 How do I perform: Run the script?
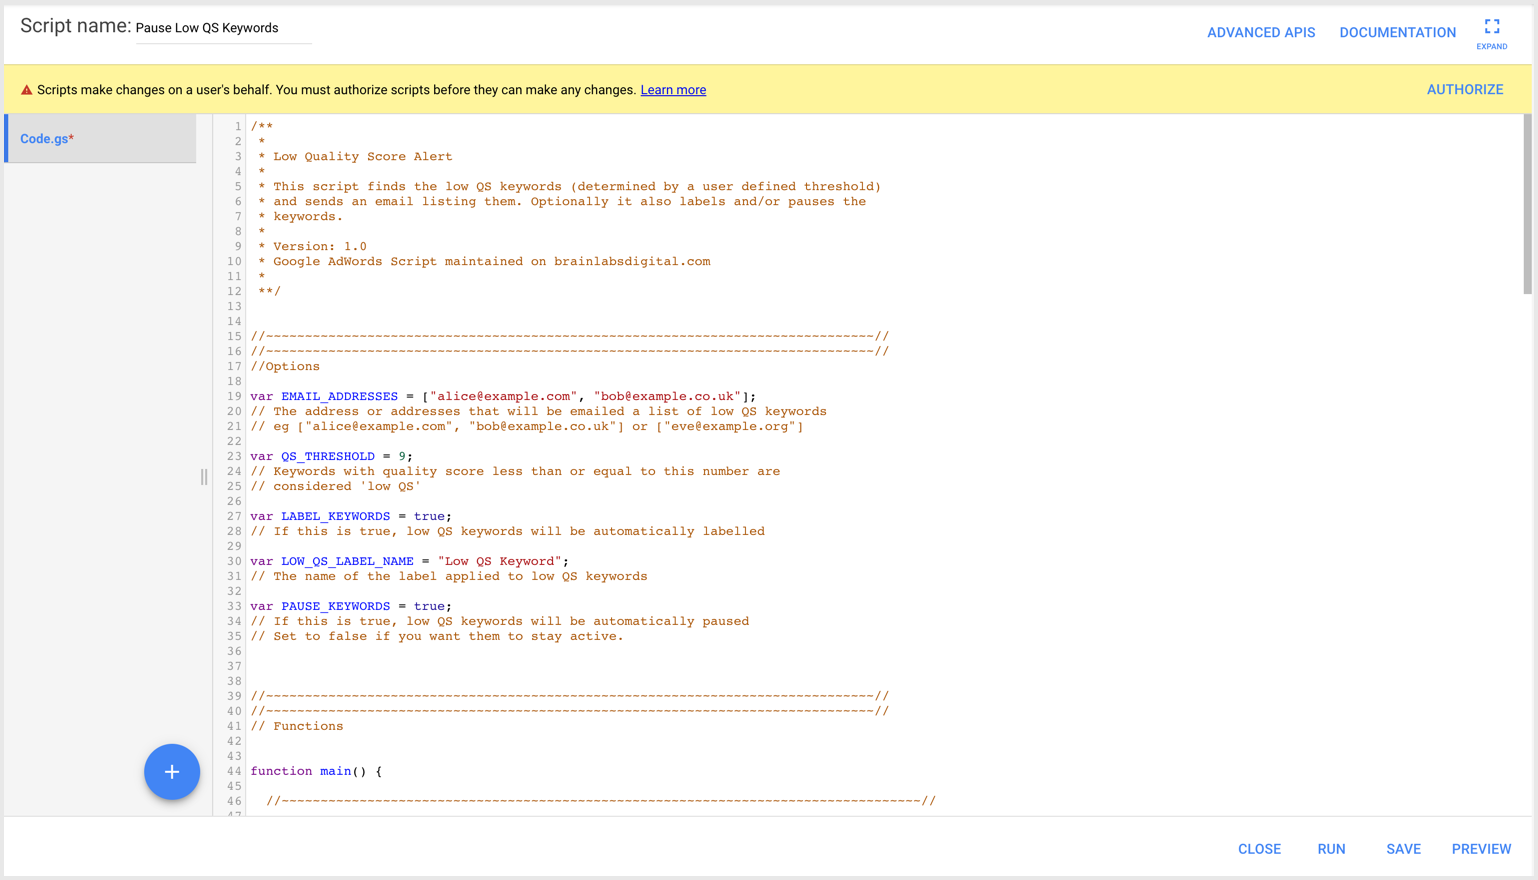1331,848
